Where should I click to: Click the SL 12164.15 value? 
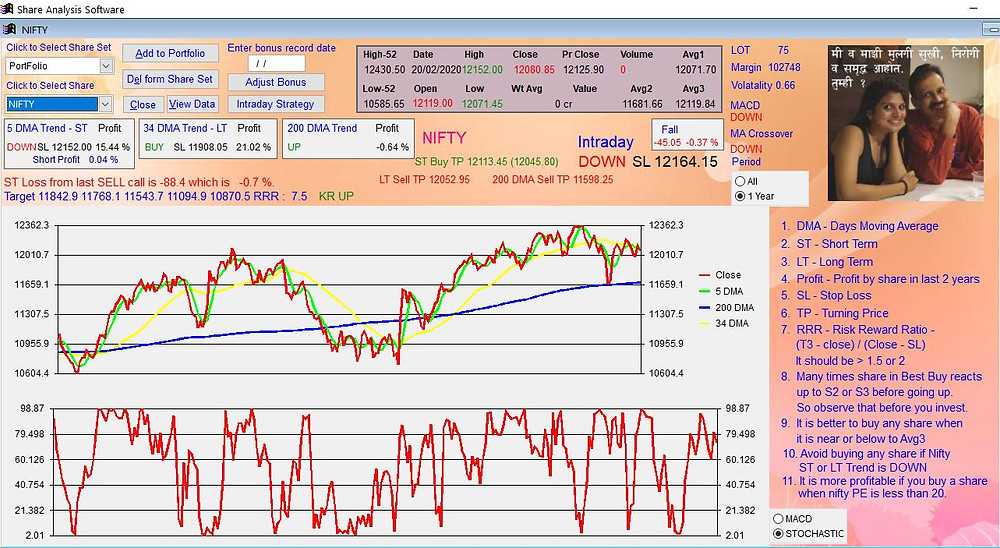pos(675,162)
